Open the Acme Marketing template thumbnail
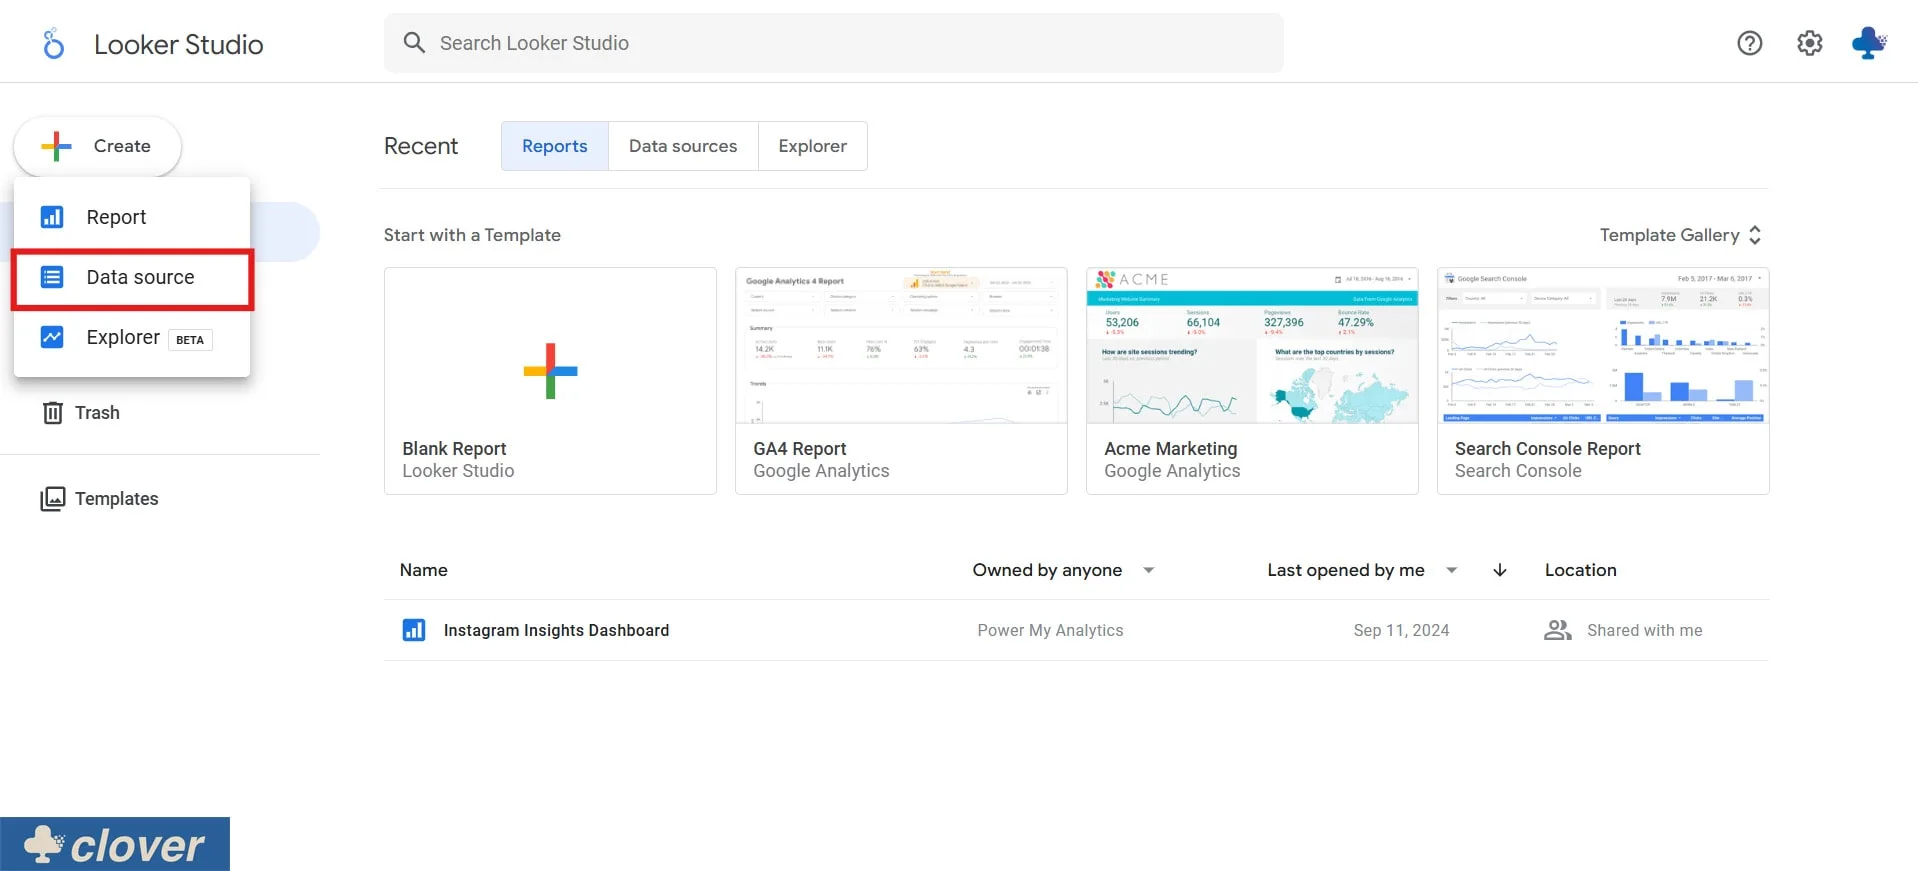The width and height of the screenshot is (1918, 871). [x=1252, y=346]
